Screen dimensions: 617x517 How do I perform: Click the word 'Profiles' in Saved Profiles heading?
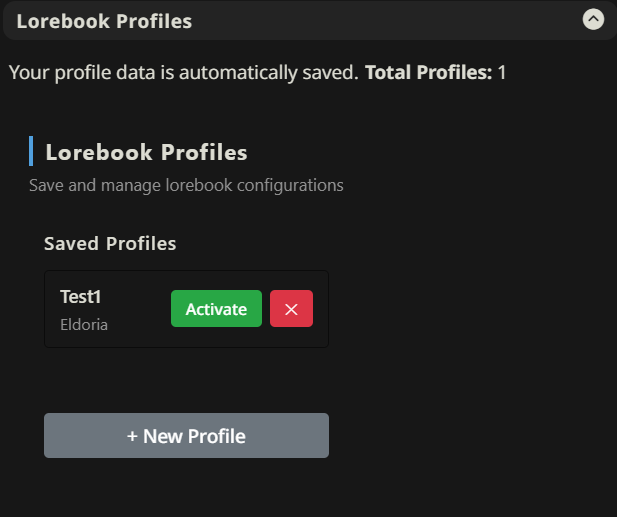(141, 243)
